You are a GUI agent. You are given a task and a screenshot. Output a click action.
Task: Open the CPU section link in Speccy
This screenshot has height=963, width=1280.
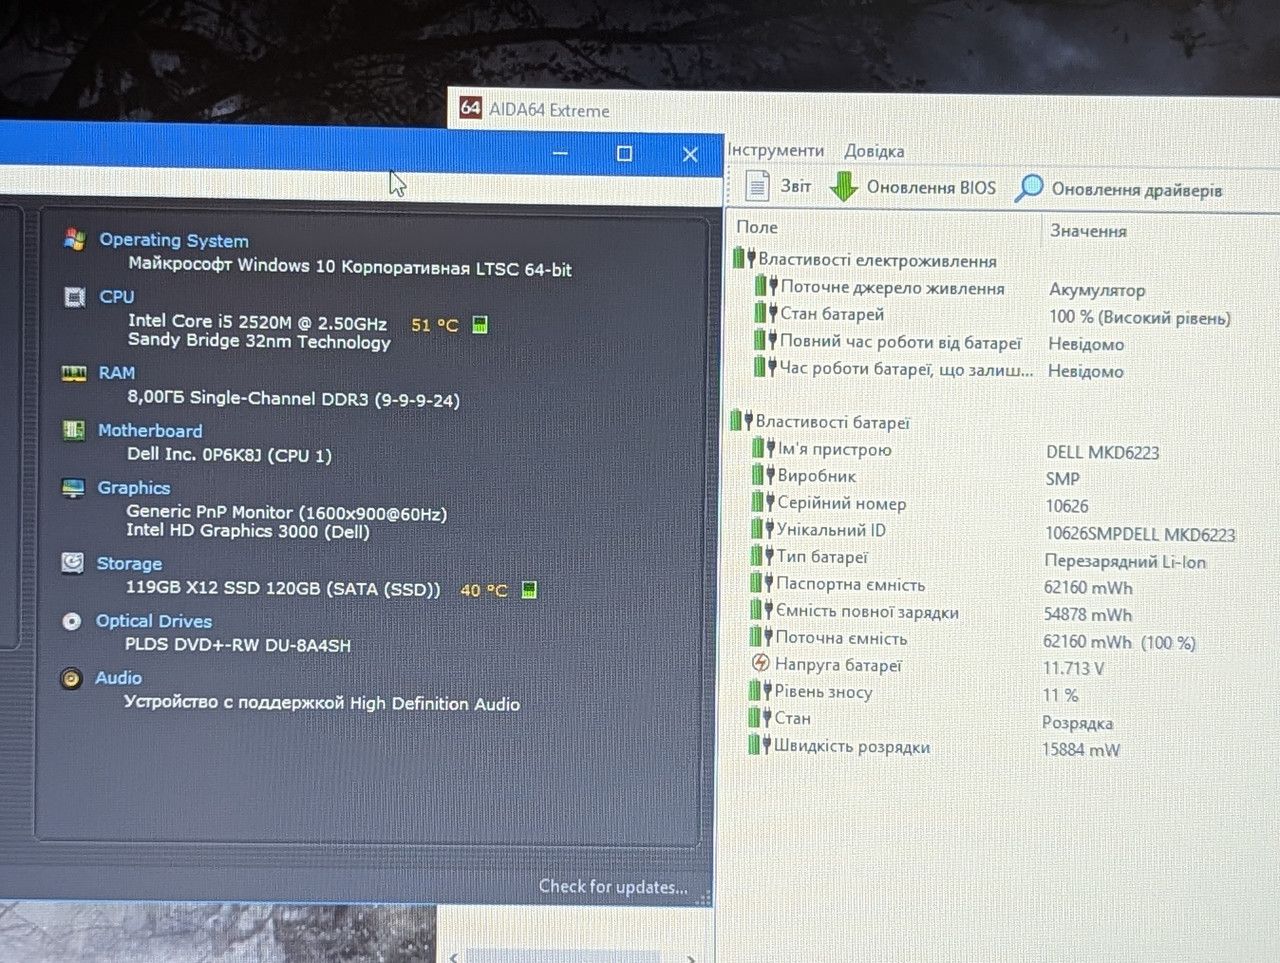pos(117,297)
